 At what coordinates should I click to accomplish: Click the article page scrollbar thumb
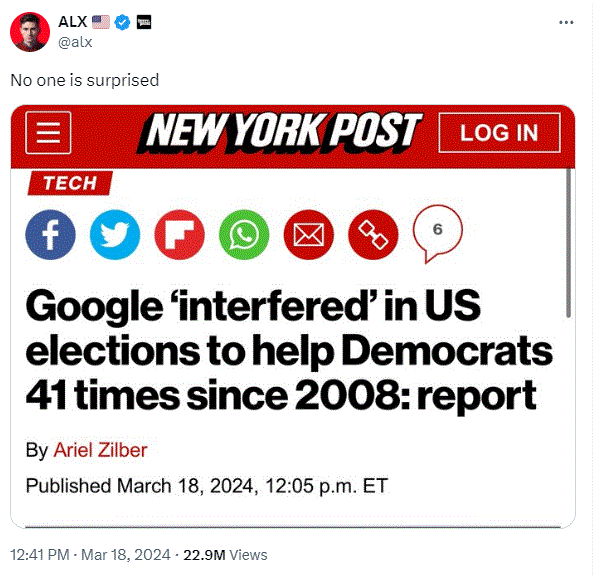pyautogui.click(x=568, y=243)
